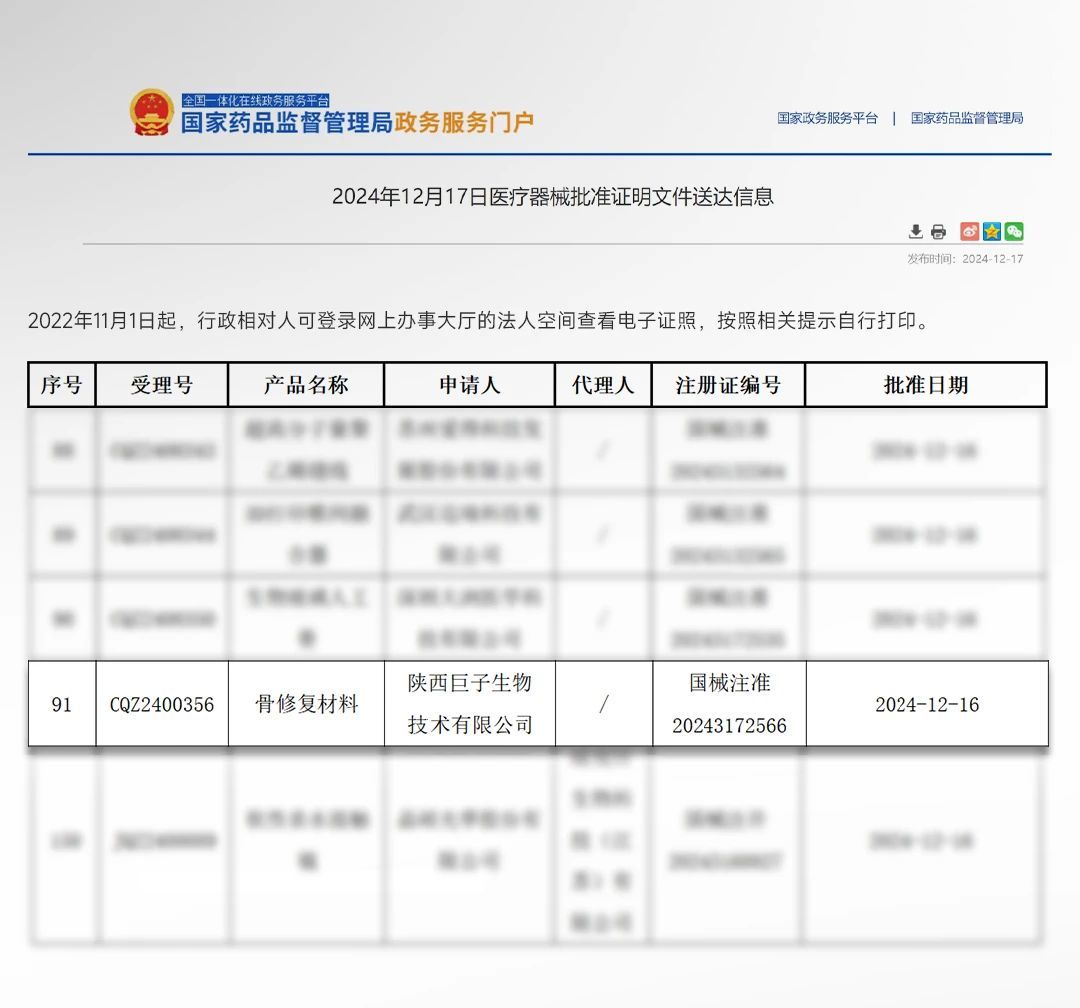Click the 国家药品监督管理局政务服务门户 site title
The height and width of the screenshot is (1008, 1080).
(x=357, y=123)
